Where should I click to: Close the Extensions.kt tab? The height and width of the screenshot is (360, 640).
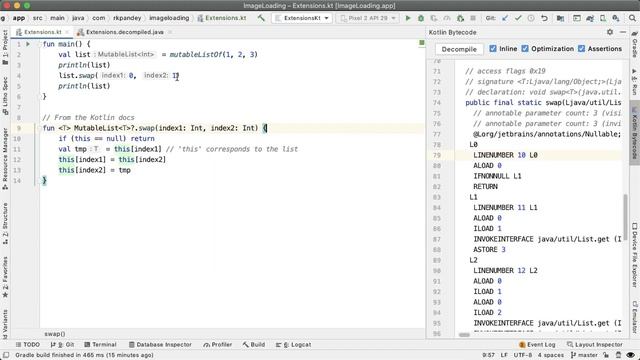tap(67, 32)
